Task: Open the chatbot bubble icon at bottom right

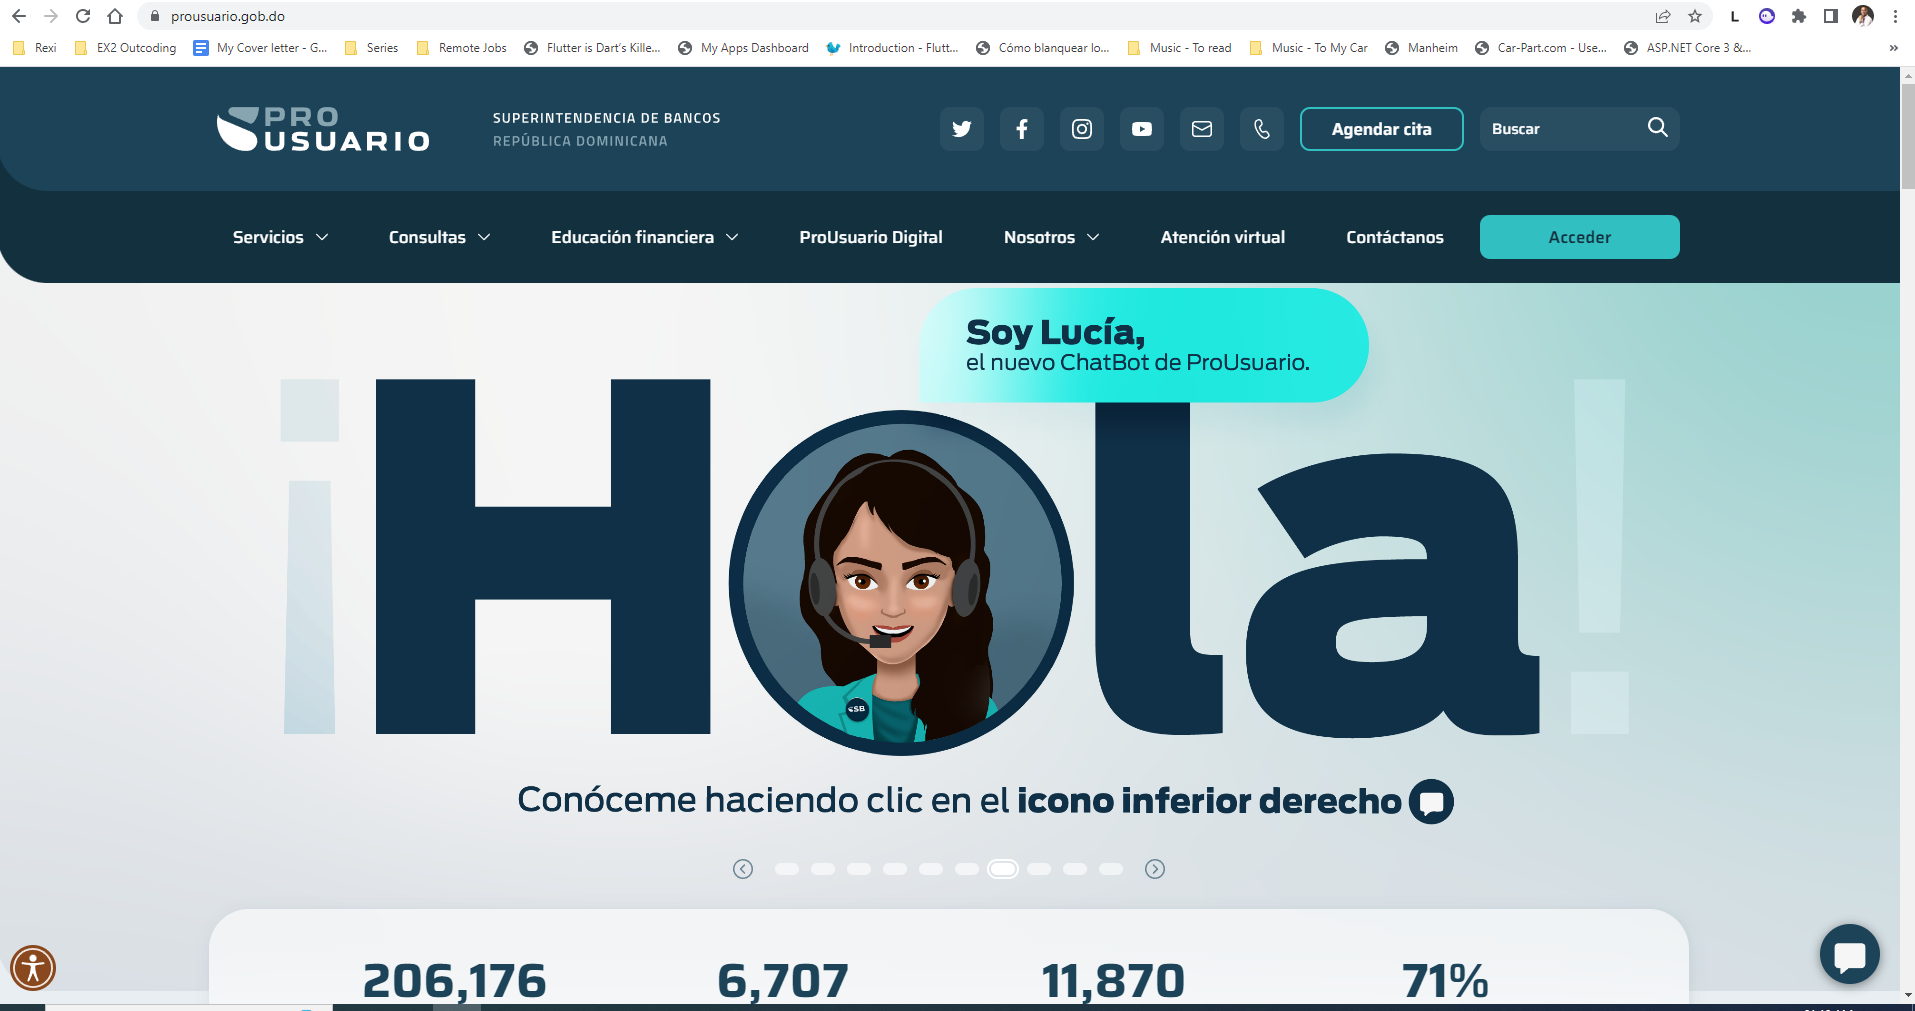Action: 1849,954
